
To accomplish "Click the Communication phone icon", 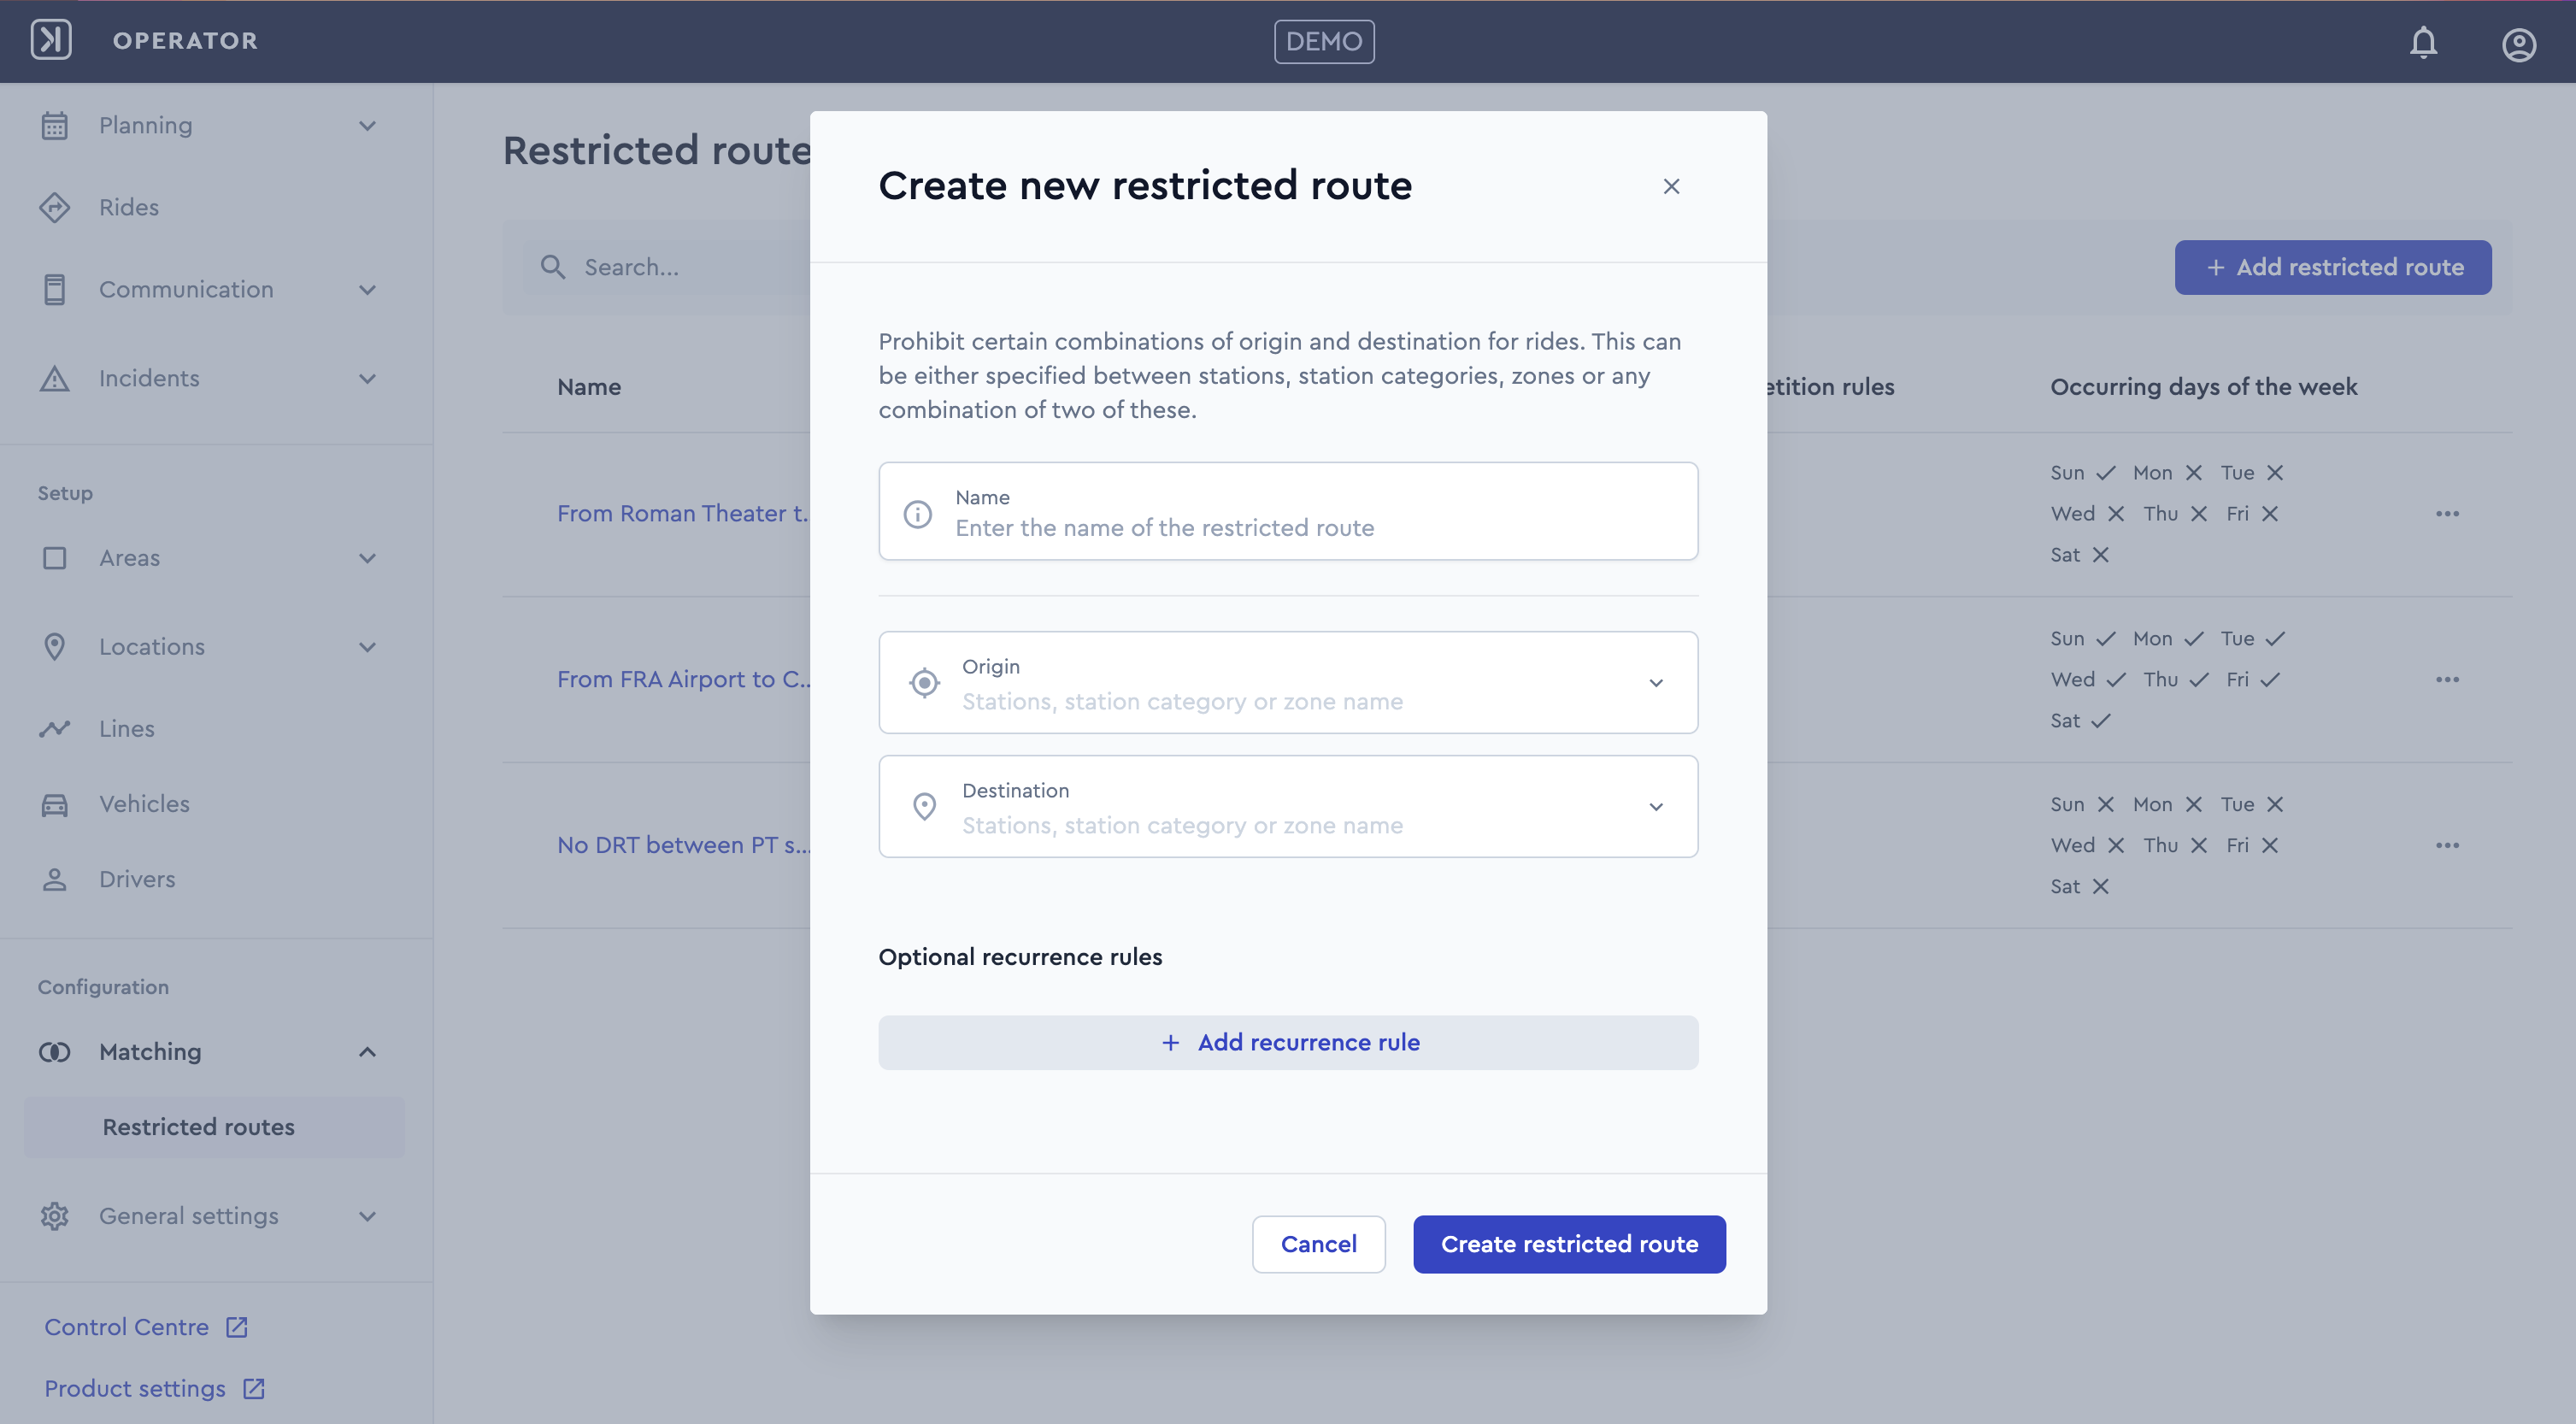I will 55,290.
